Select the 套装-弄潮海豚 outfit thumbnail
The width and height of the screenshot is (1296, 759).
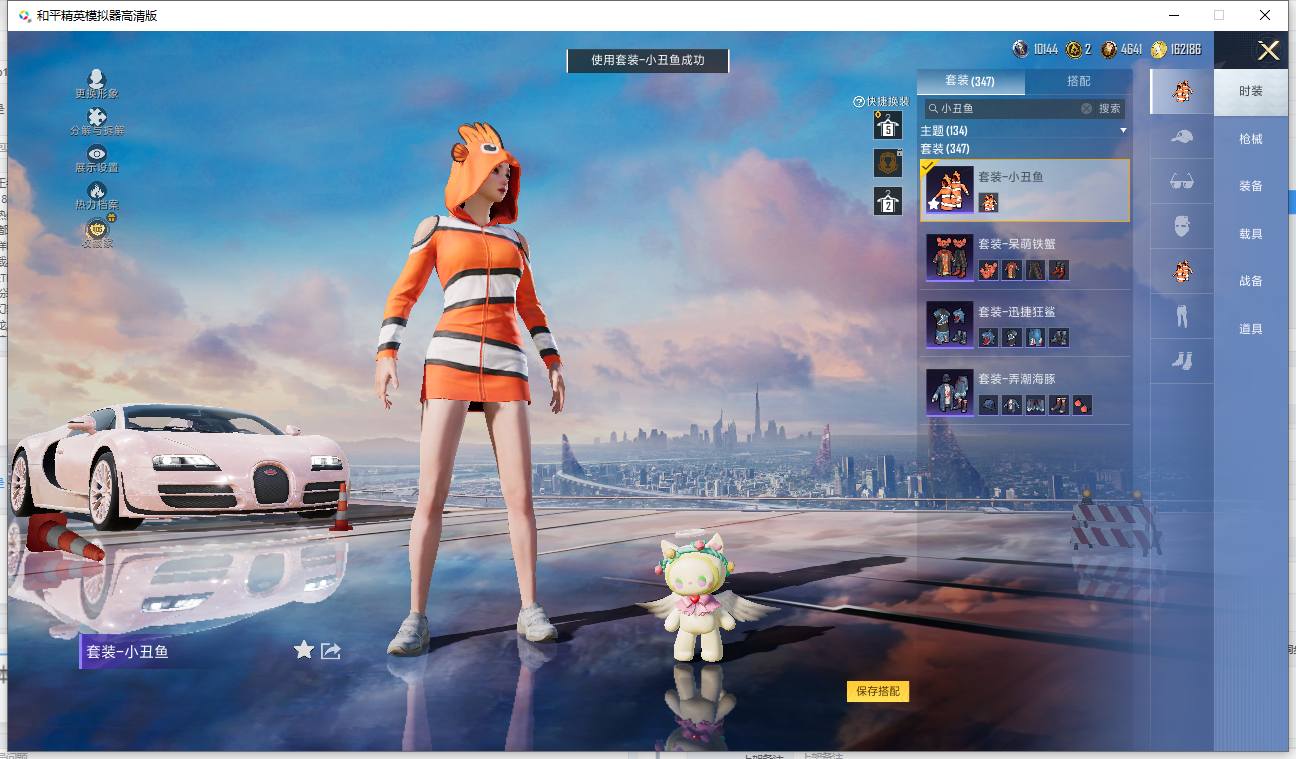(x=949, y=392)
